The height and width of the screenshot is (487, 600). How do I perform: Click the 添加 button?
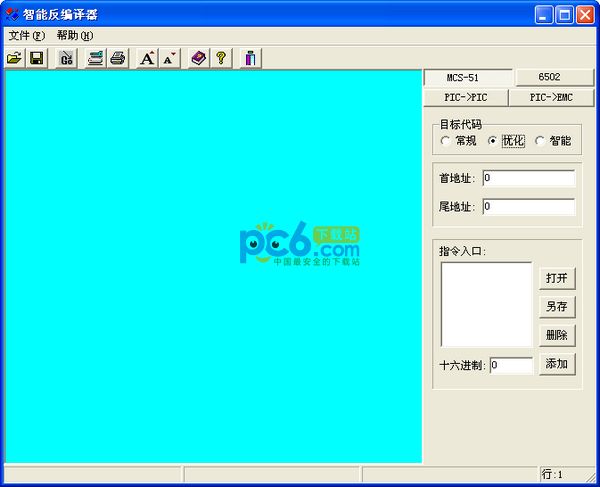click(x=557, y=364)
